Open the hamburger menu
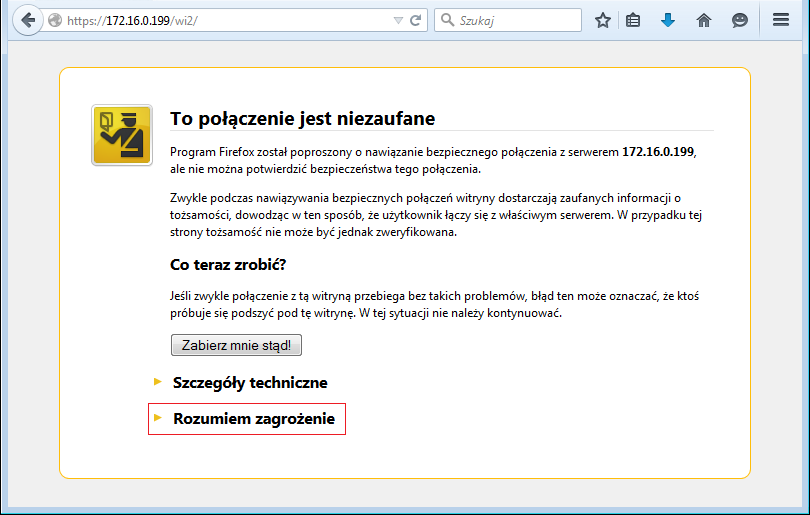 coord(781,20)
